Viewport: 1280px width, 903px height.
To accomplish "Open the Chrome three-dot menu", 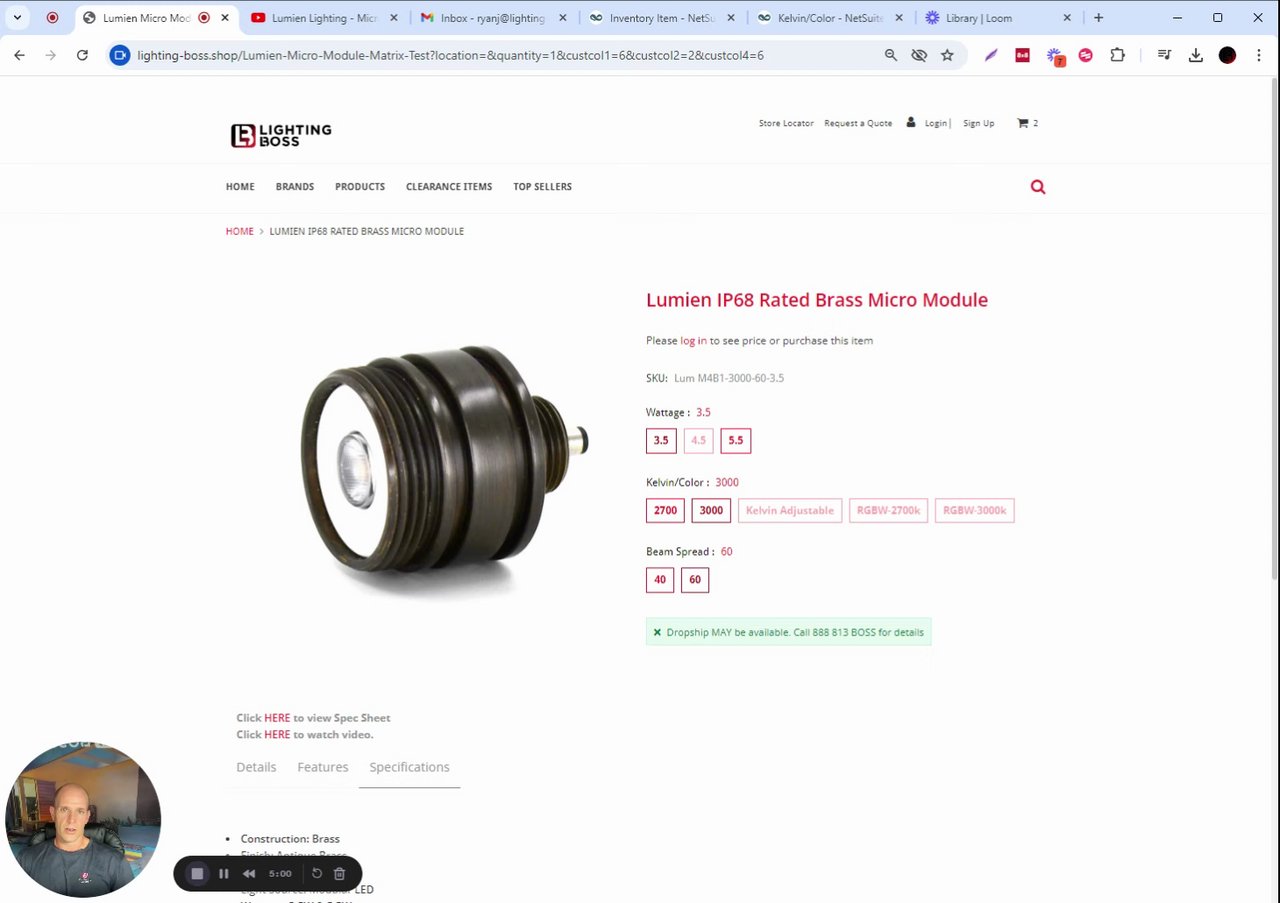I will click(x=1258, y=55).
